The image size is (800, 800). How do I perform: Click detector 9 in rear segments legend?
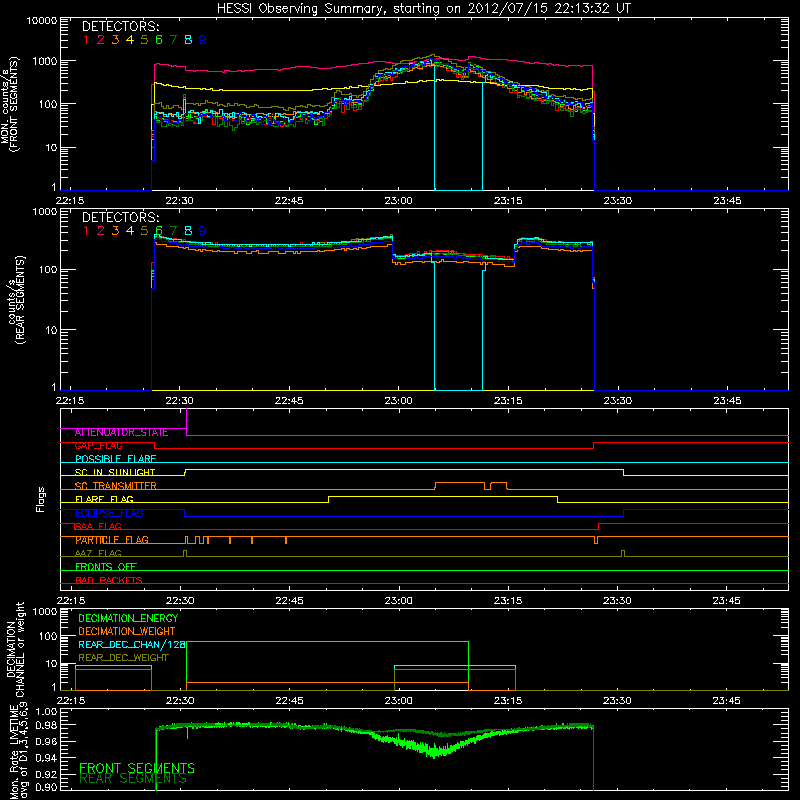(203, 231)
